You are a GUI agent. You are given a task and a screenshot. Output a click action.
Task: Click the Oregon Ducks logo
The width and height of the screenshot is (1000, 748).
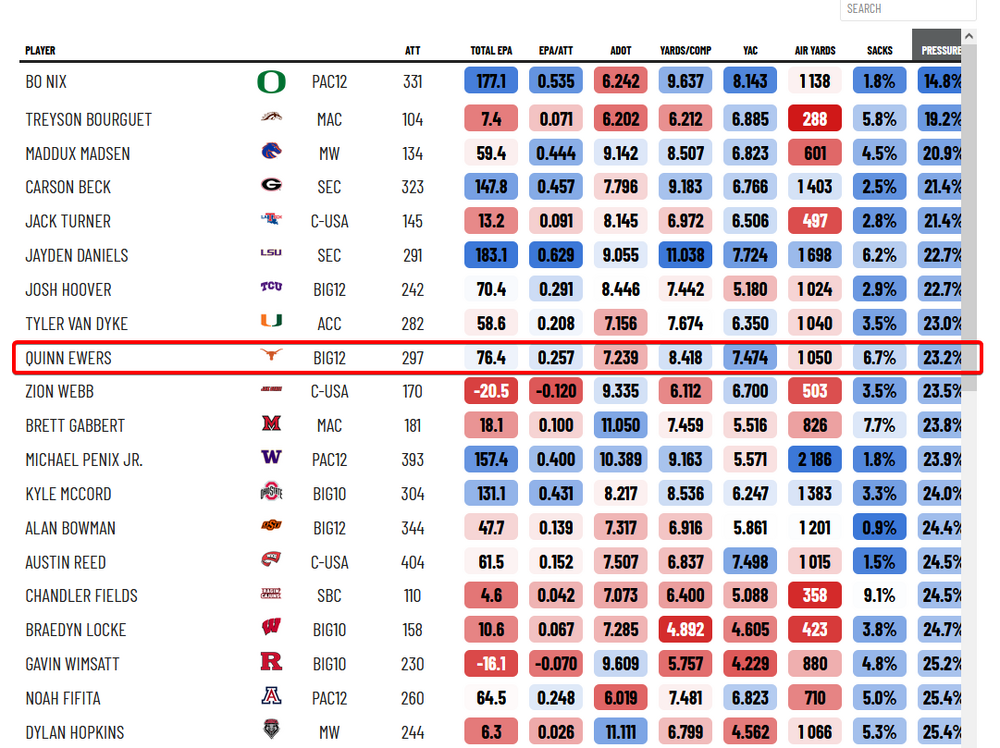[271, 82]
